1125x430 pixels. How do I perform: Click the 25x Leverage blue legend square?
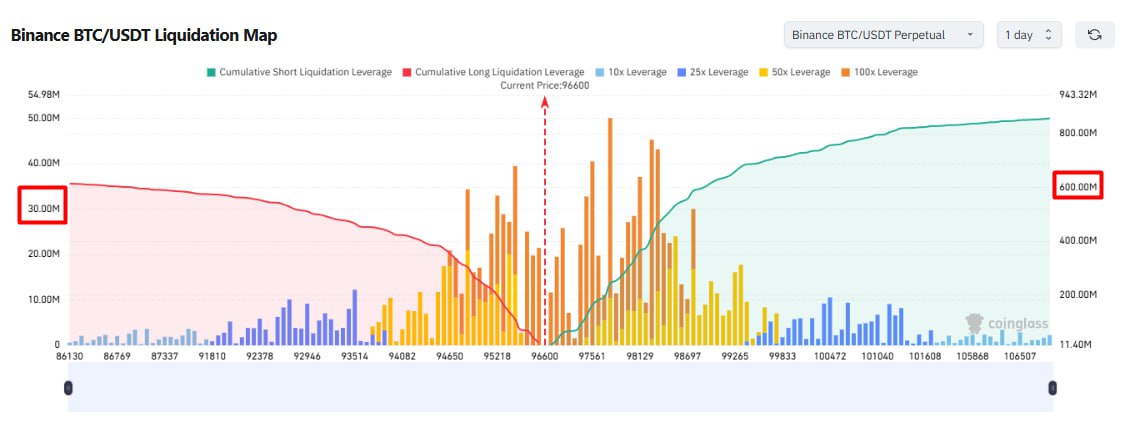(x=683, y=72)
